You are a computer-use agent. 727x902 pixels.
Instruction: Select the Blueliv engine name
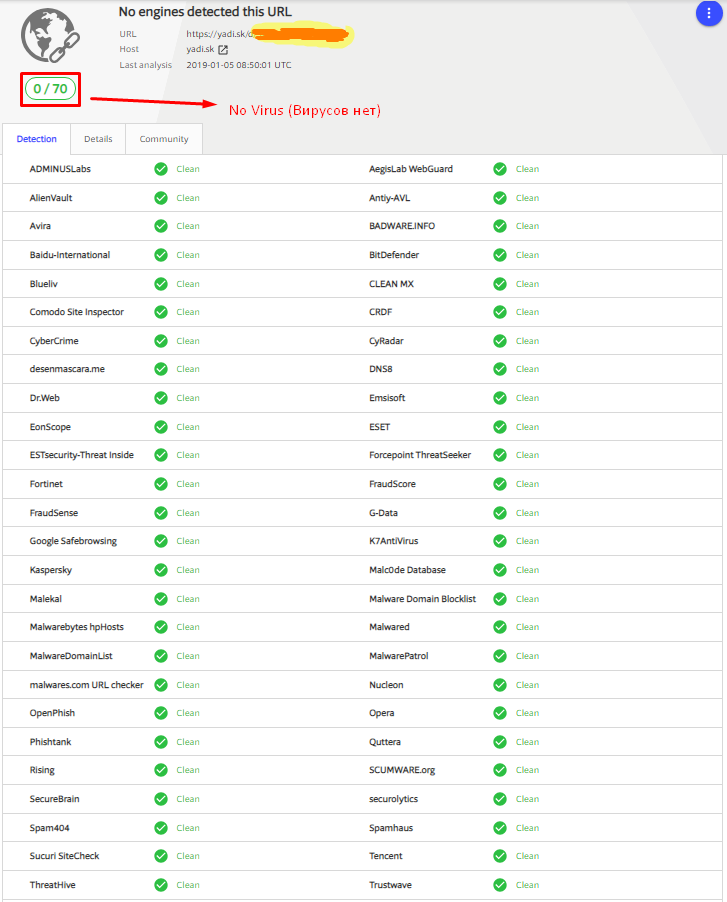pos(44,284)
